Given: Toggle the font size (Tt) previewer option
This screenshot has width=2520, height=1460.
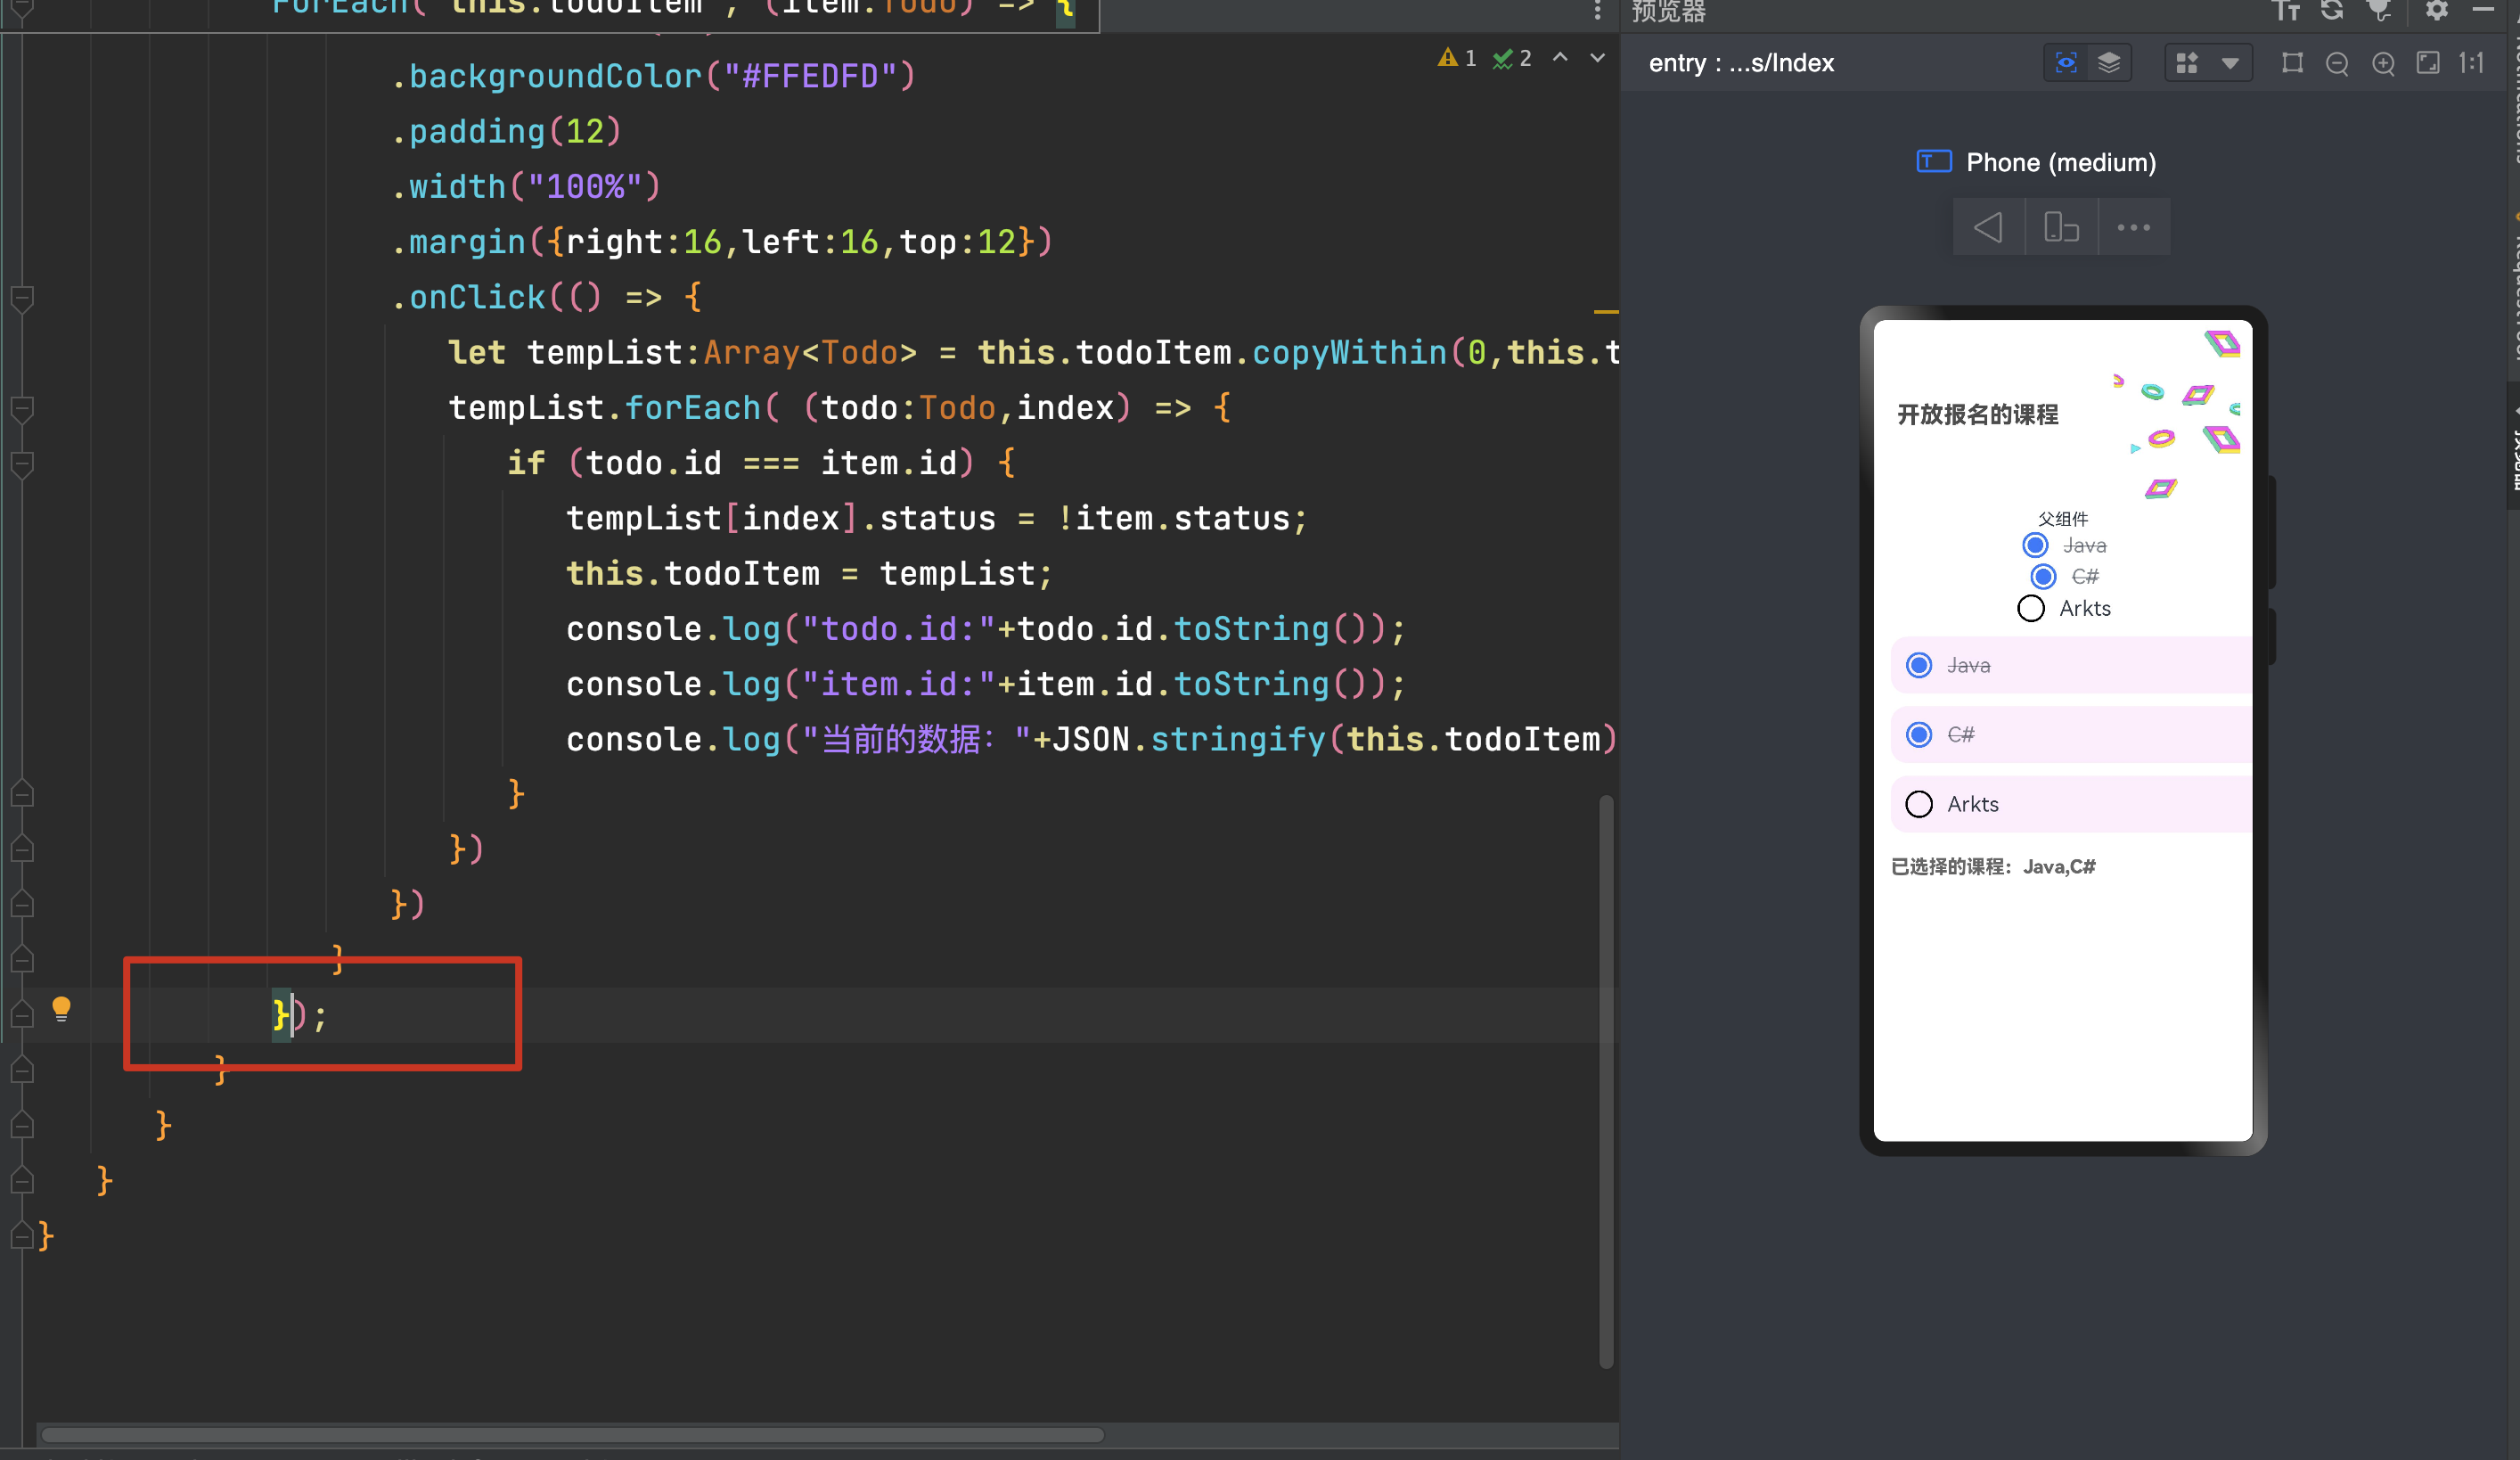Looking at the screenshot, I should 2286,10.
